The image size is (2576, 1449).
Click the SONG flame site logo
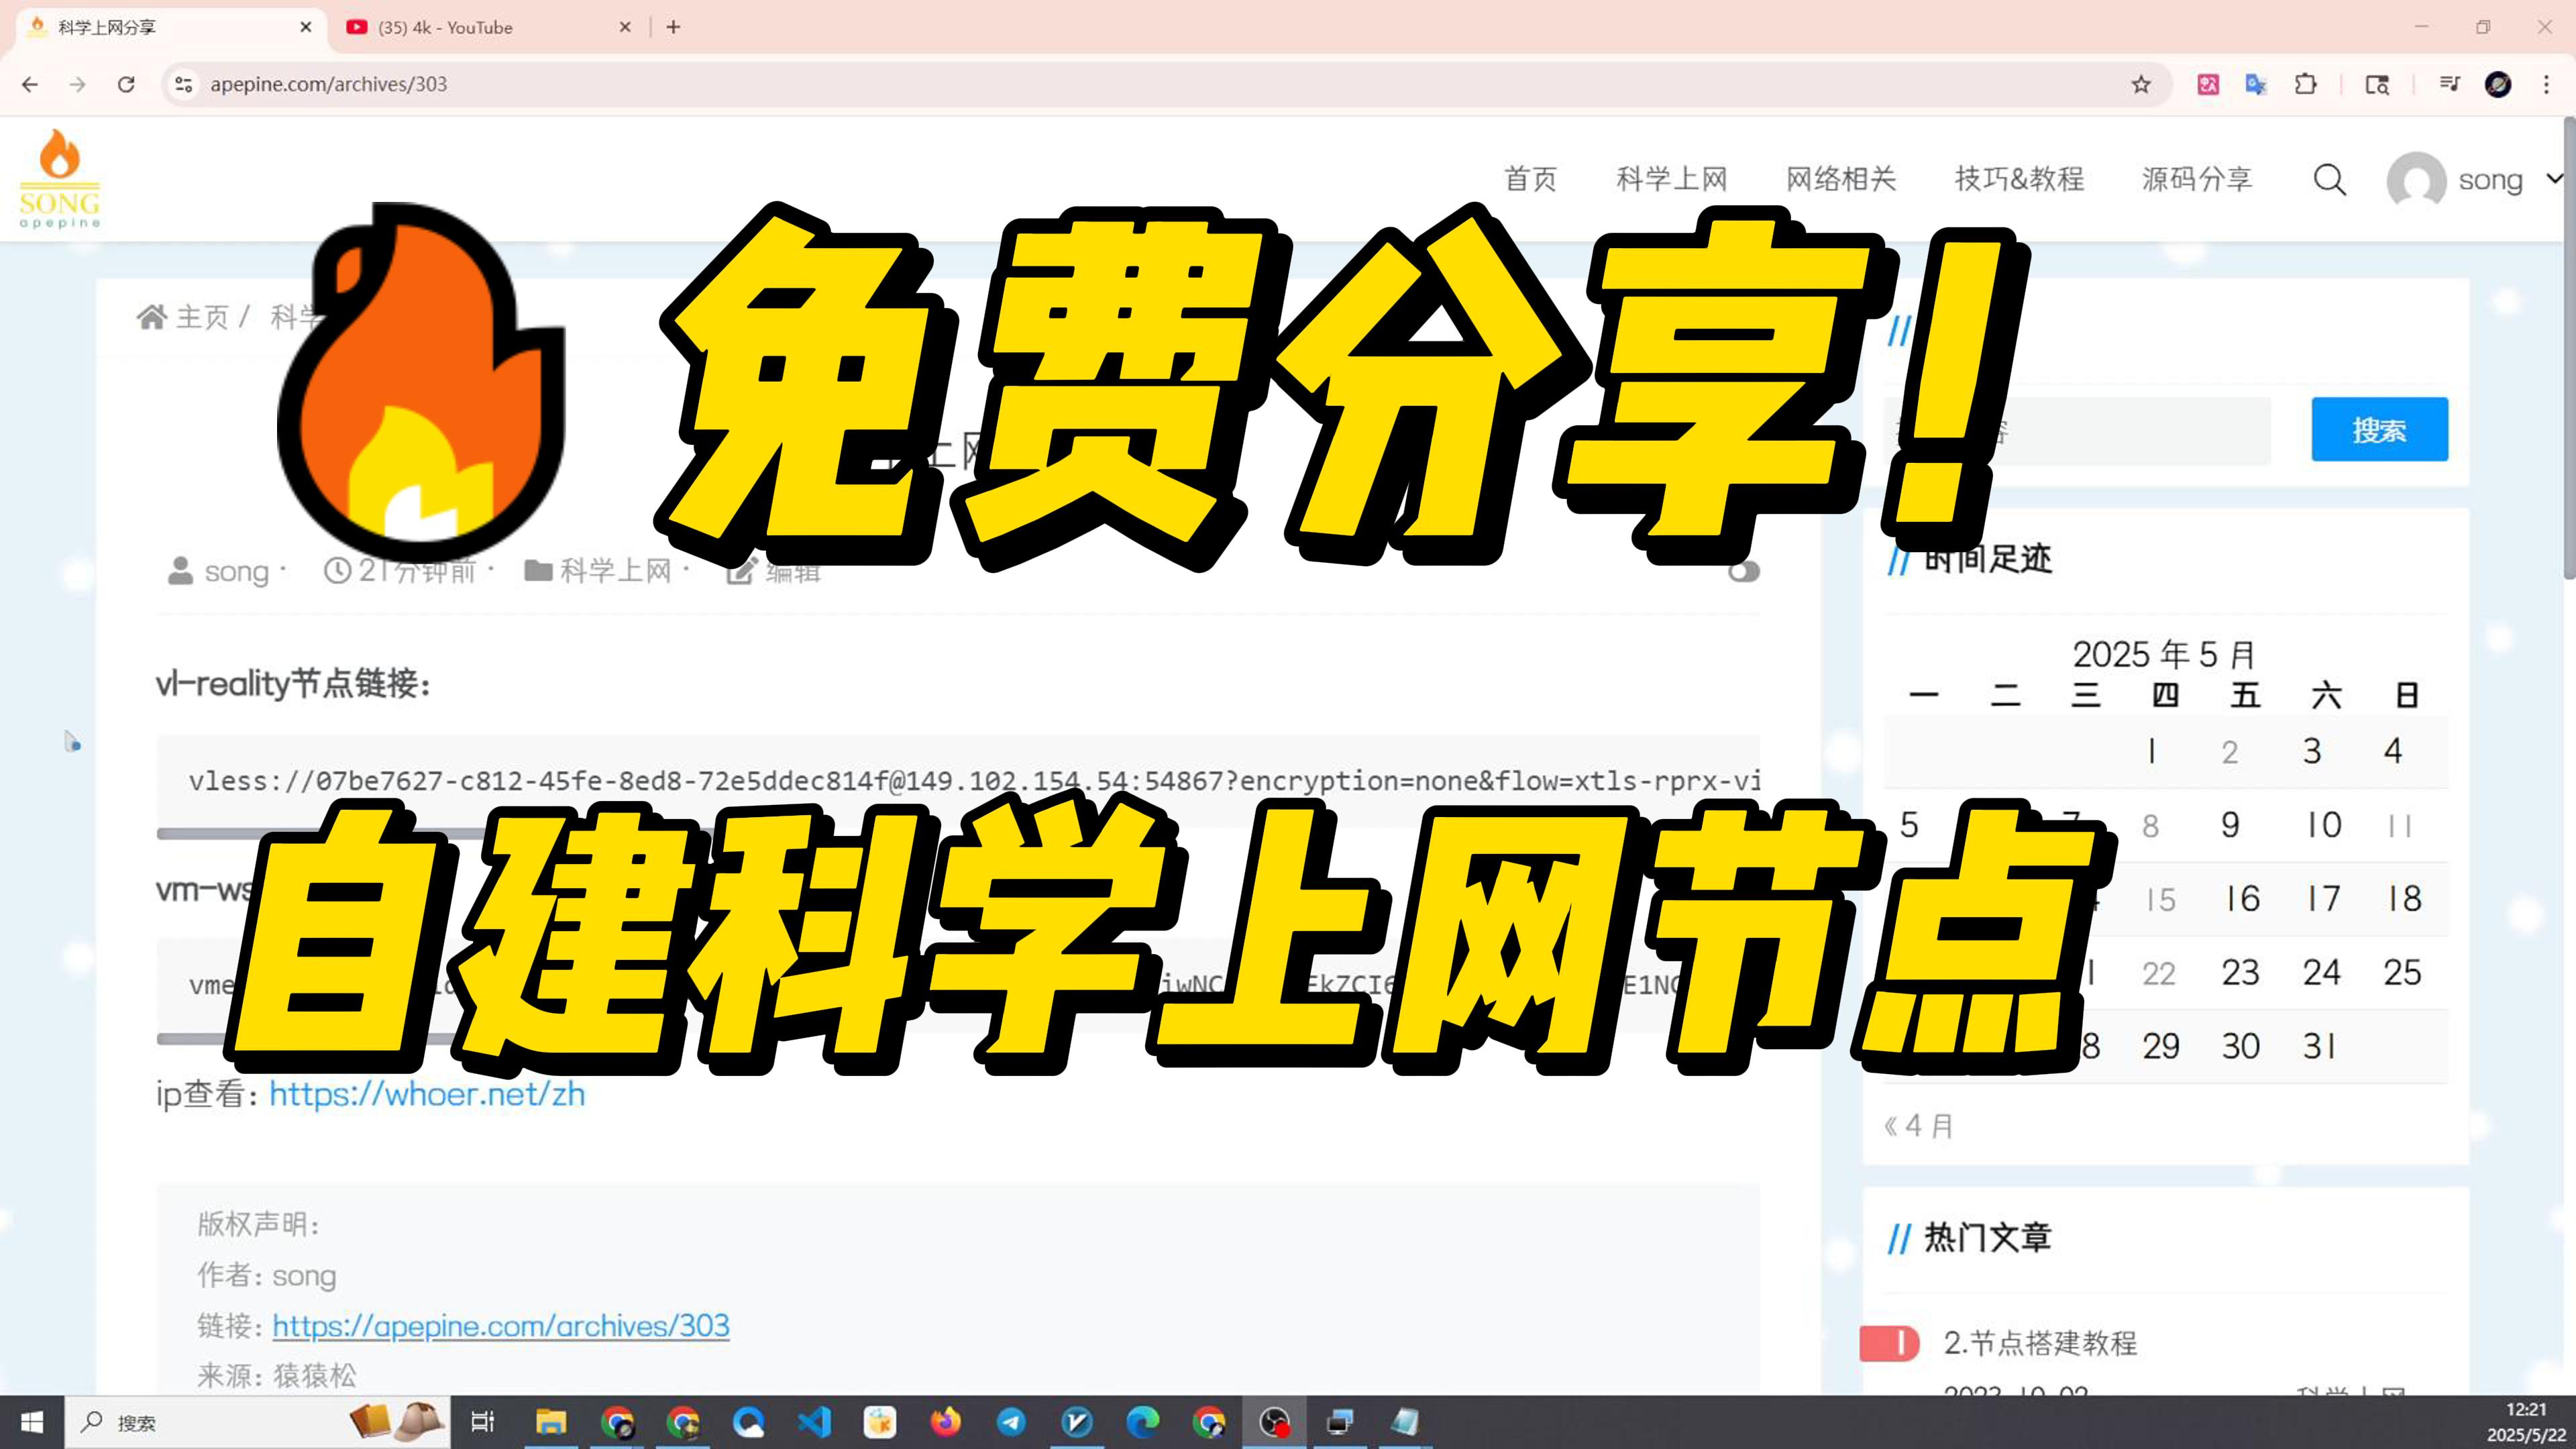coord(60,178)
